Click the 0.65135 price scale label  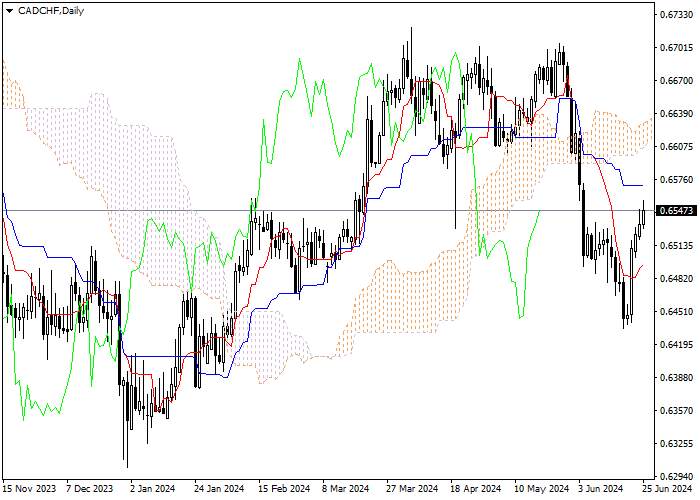click(x=676, y=246)
